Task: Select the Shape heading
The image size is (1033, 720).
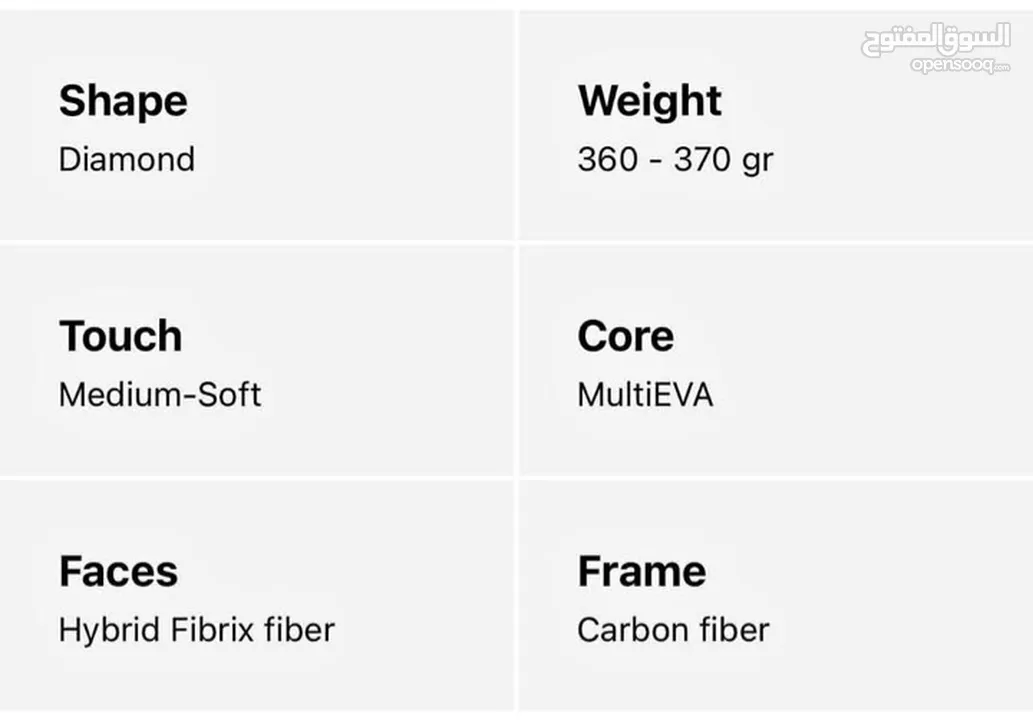Action: tap(123, 101)
